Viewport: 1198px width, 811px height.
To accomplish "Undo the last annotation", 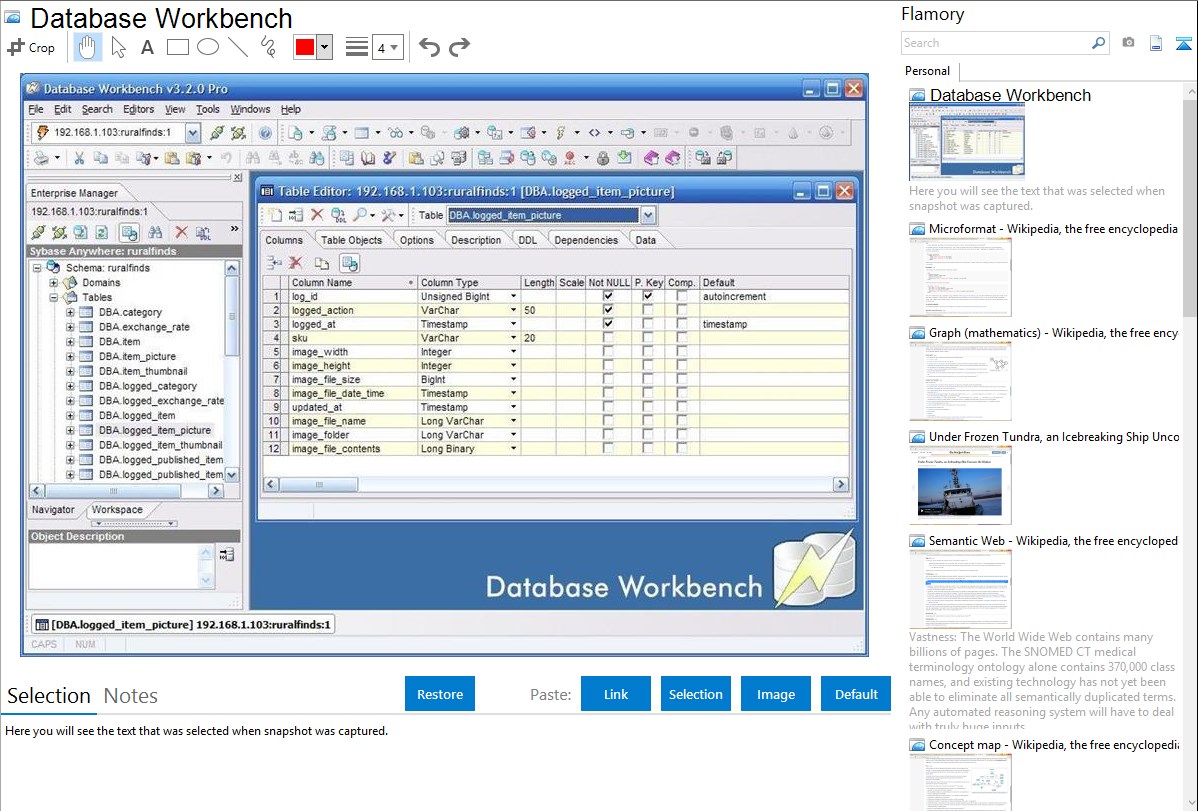I will click(x=429, y=47).
